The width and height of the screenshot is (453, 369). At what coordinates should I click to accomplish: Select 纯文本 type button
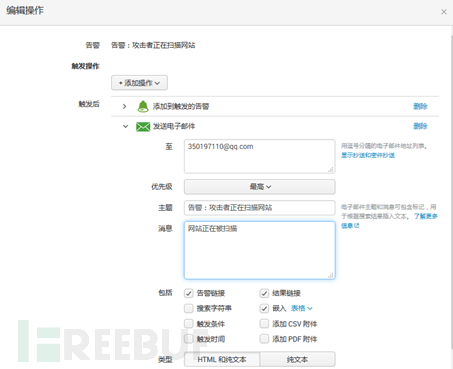[297, 359]
